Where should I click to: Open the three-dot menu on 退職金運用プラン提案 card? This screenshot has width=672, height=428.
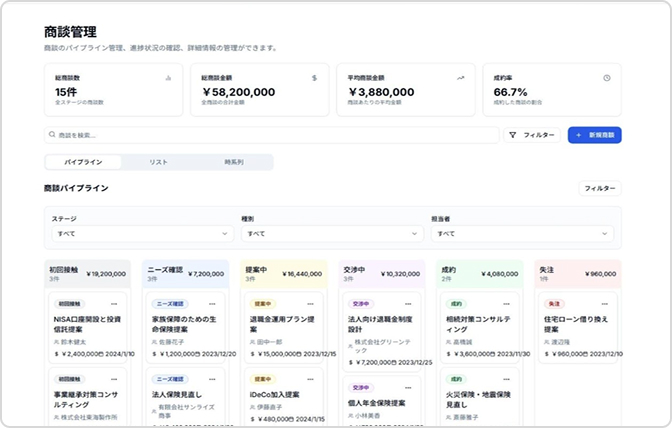(x=311, y=303)
